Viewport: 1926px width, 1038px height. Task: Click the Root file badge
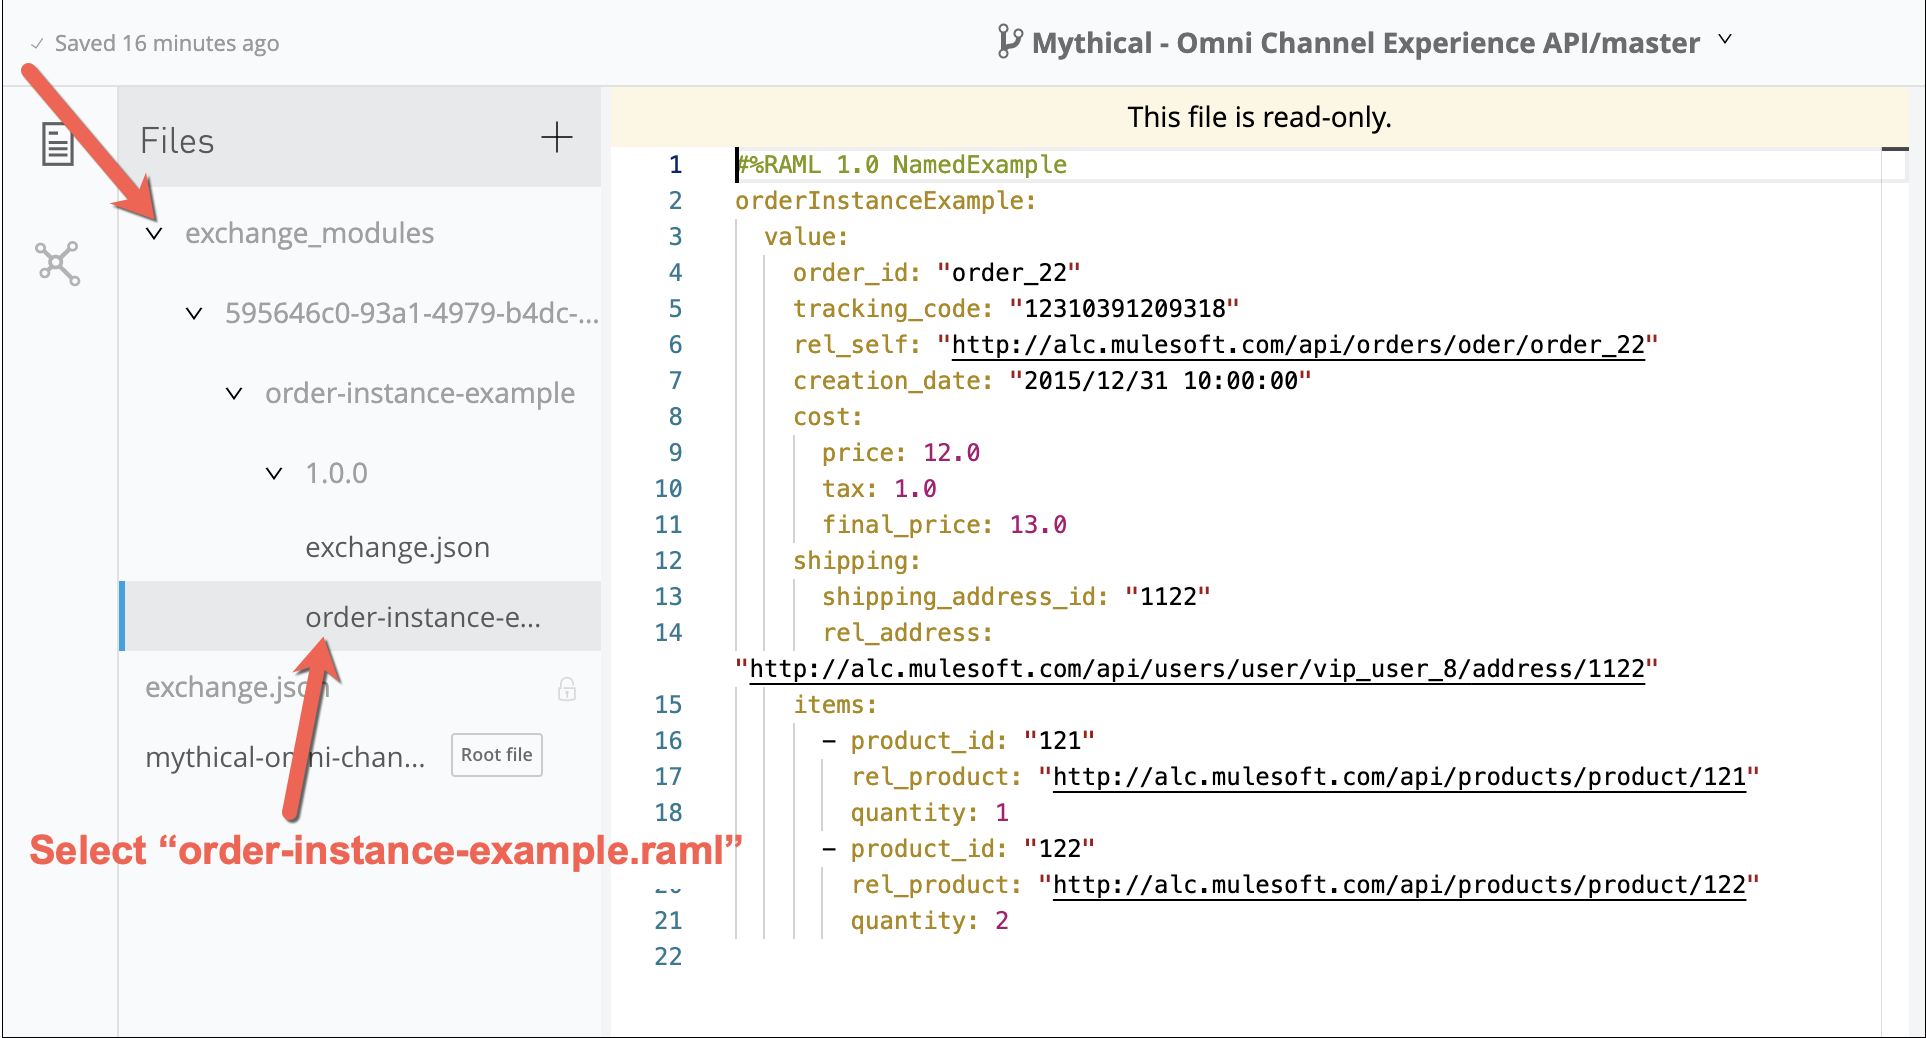point(496,755)
